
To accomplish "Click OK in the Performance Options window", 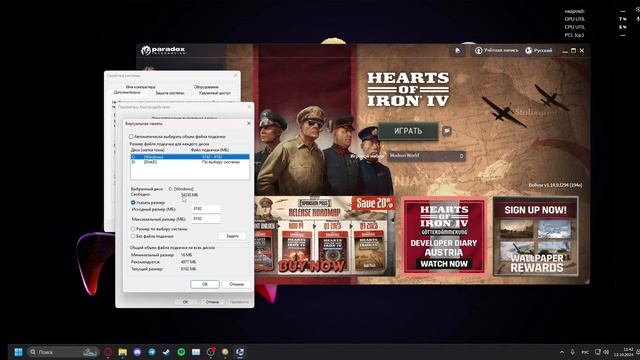I will [185, 302].
